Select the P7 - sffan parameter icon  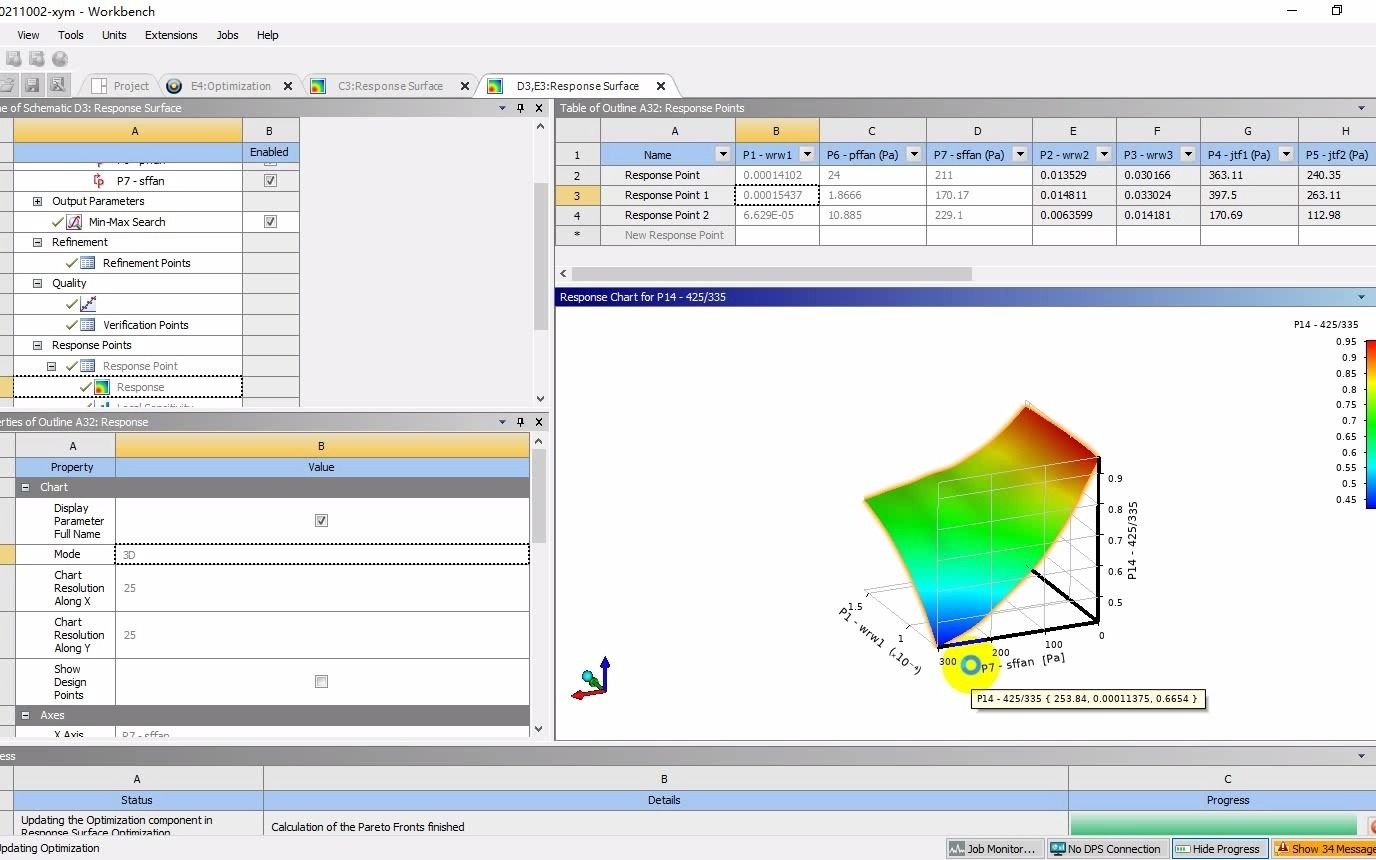[98, 181]
